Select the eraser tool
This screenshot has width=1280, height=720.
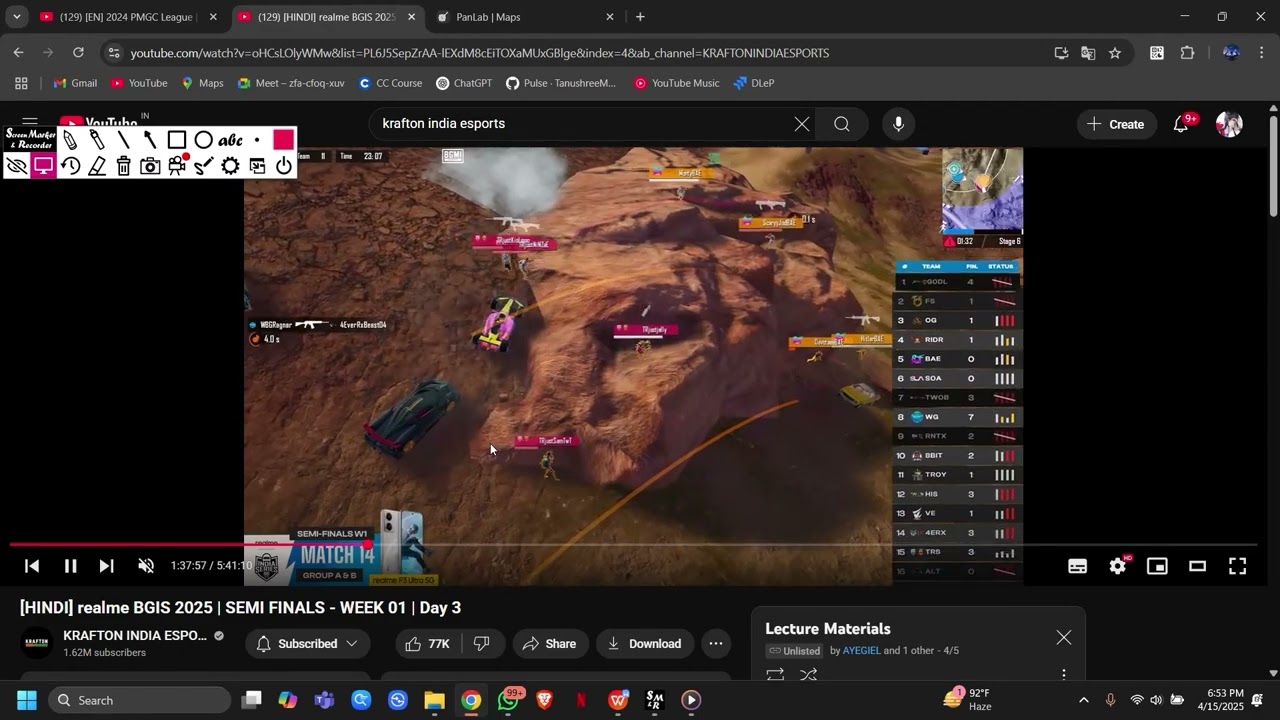coord(97,166)
